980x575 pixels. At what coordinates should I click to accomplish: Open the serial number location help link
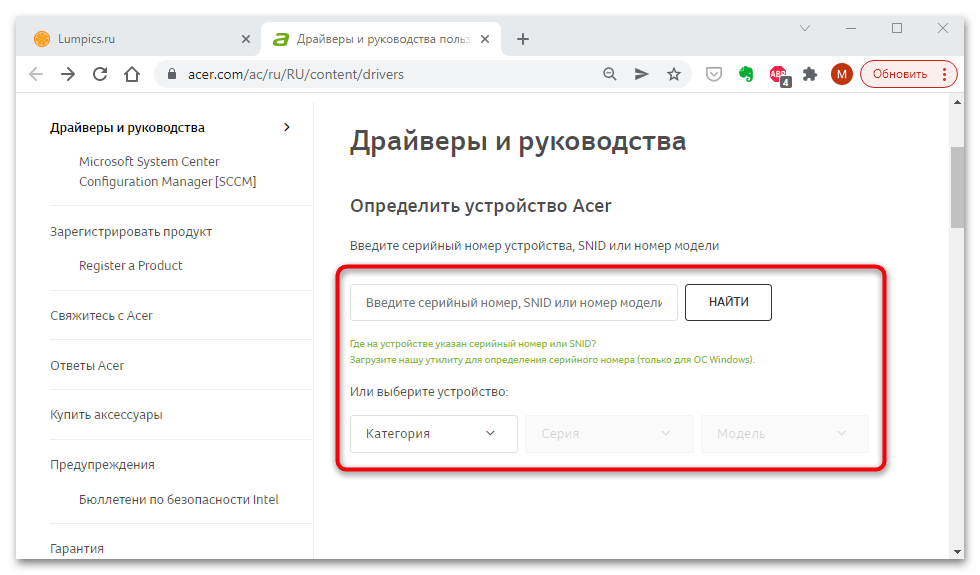coord(474,343)
